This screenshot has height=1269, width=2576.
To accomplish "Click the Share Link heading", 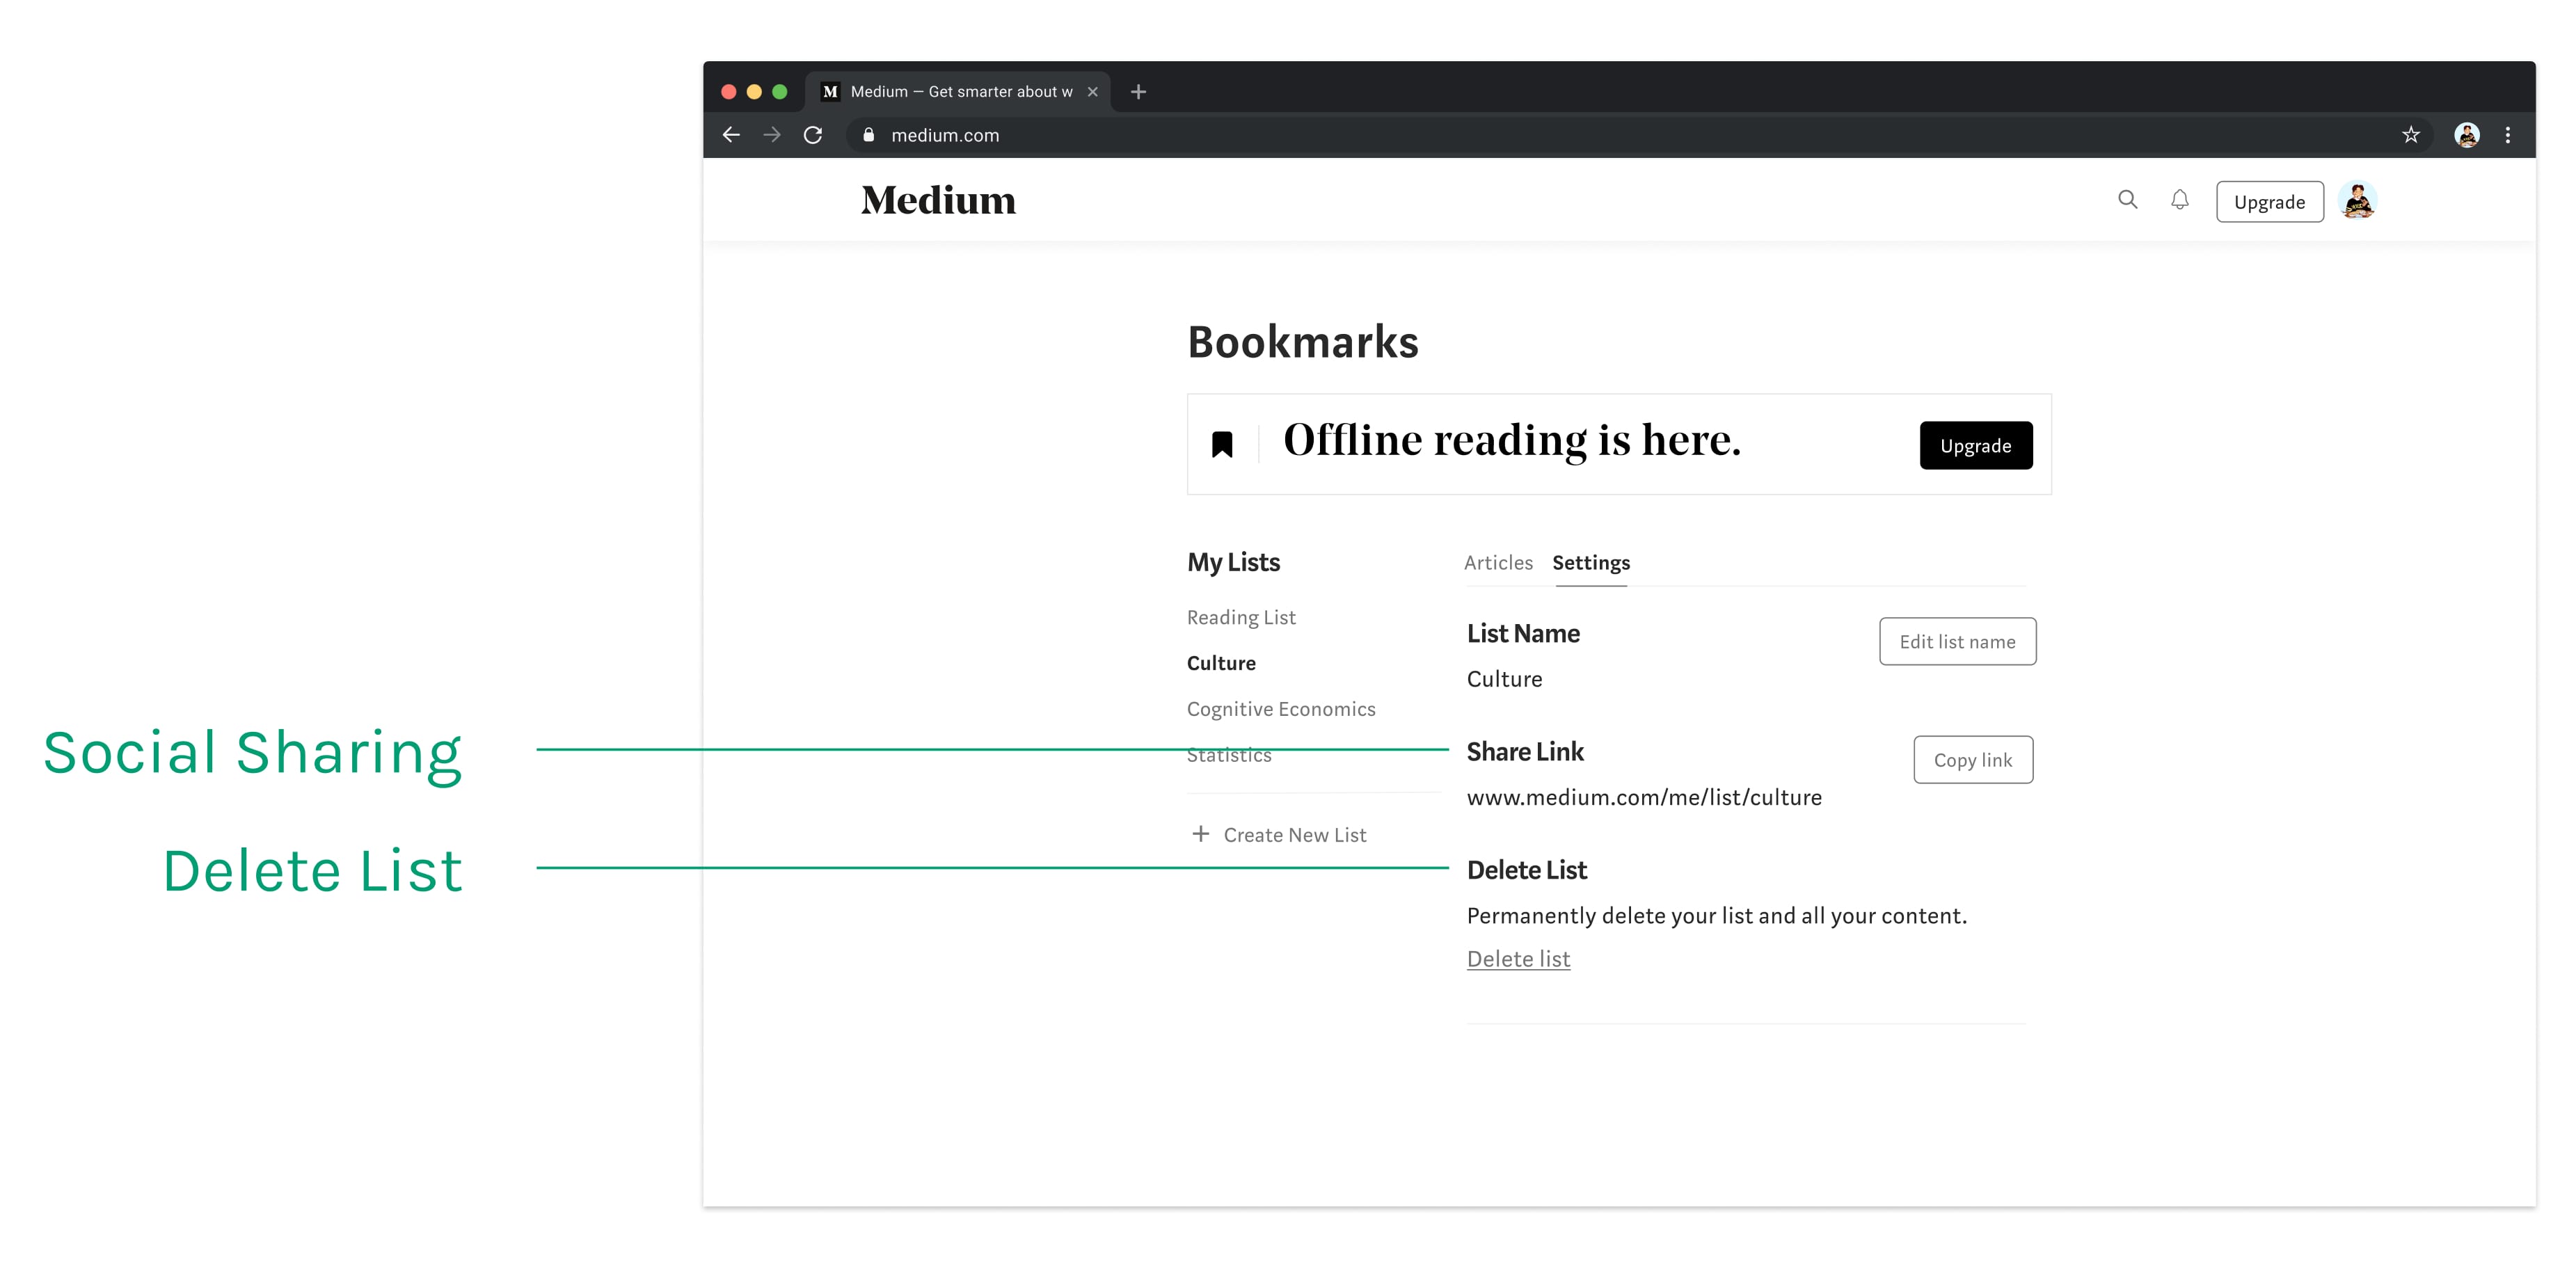I will [1525, 752].
